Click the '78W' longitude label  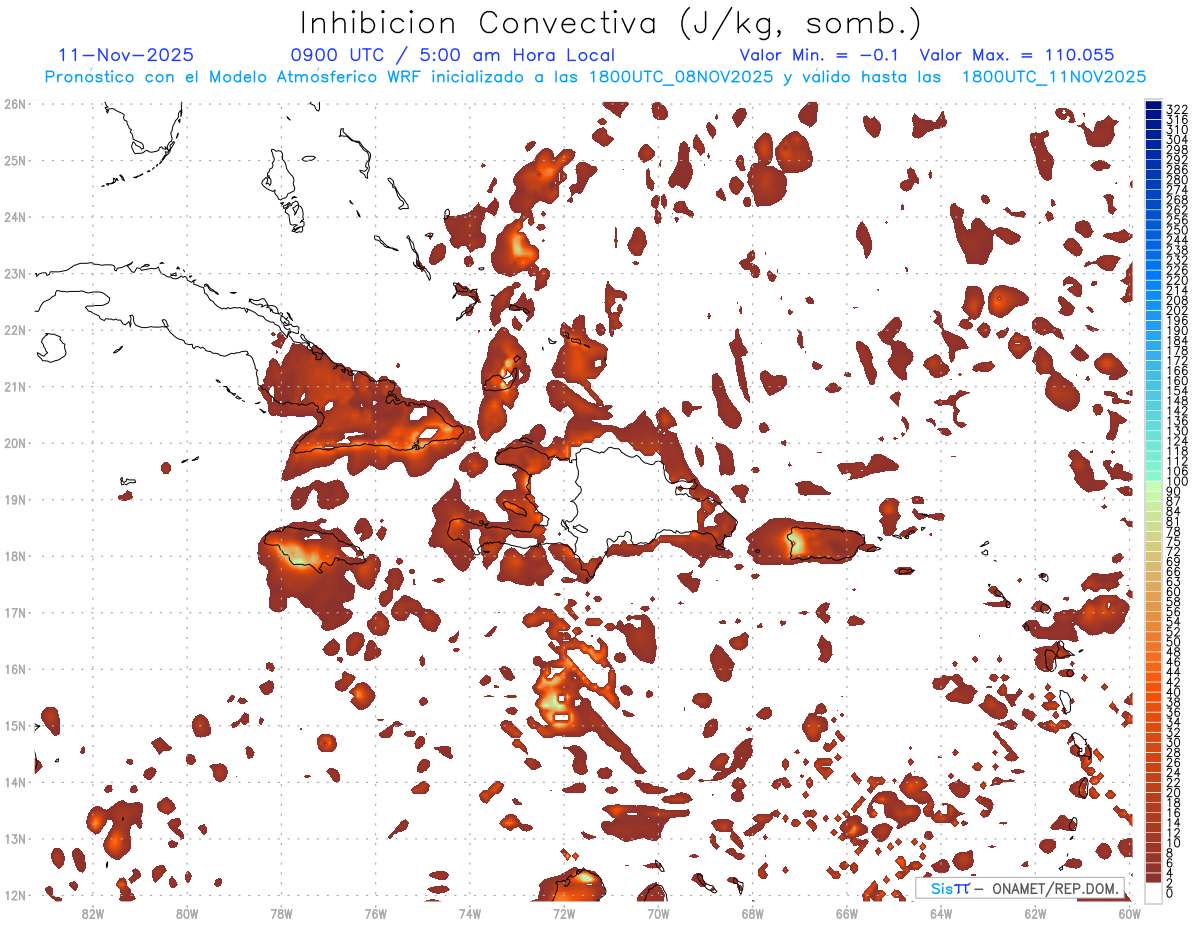point(281,913)
